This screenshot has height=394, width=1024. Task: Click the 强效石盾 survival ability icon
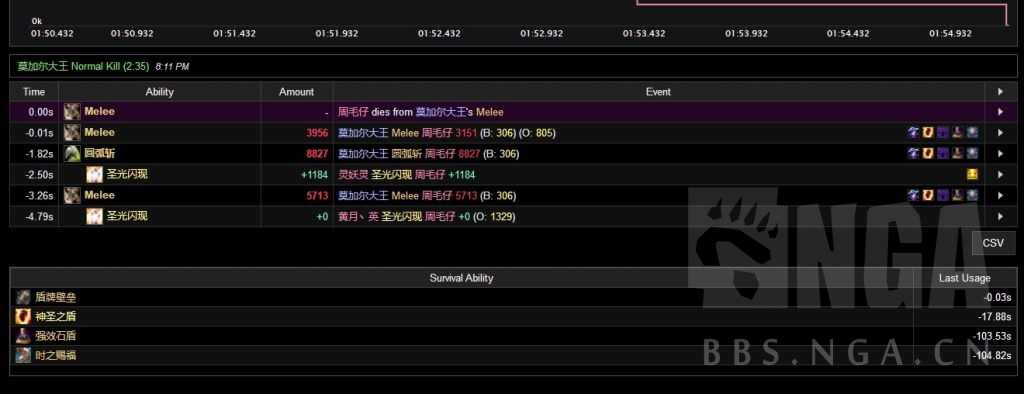pyautogui.click(x=24, y=336)
